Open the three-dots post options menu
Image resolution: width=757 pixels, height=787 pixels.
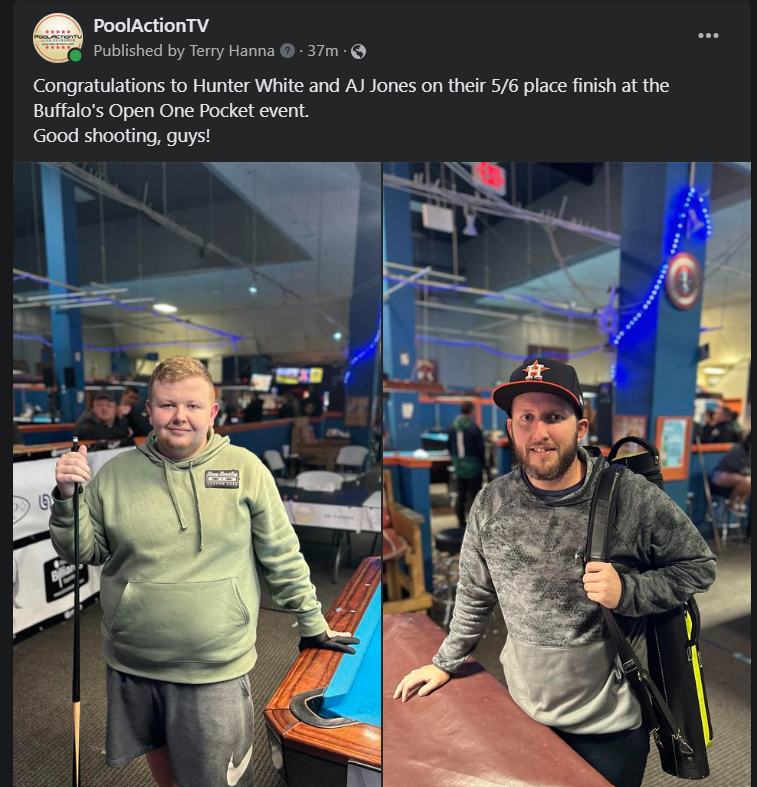(x=708, y=36)
